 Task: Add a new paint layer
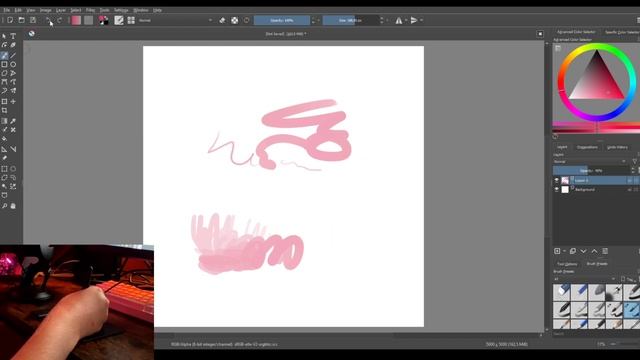(558, 251)
